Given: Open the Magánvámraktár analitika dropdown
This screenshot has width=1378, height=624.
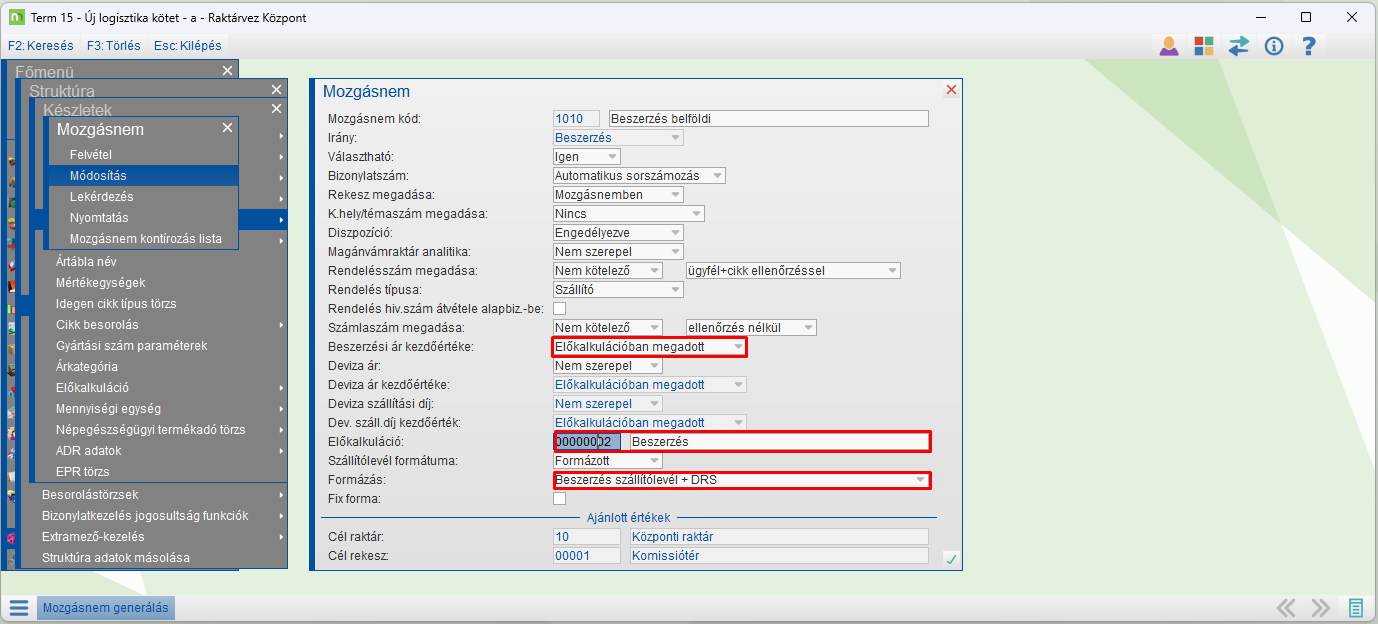Looking at the screenshot, I should 618,251.
